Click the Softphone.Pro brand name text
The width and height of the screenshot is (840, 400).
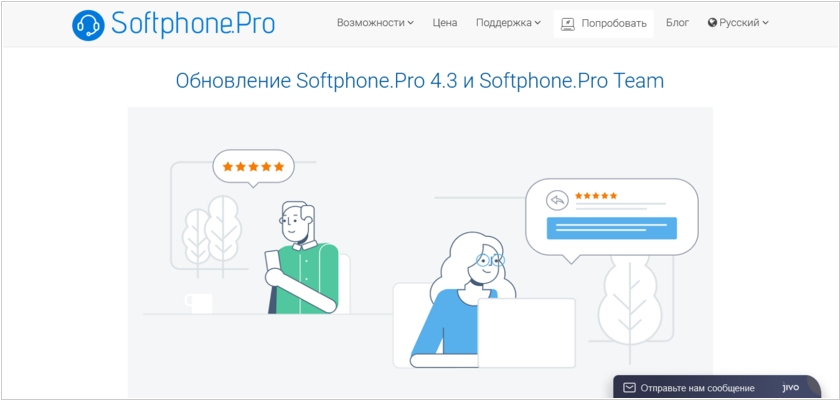[193, 24]
